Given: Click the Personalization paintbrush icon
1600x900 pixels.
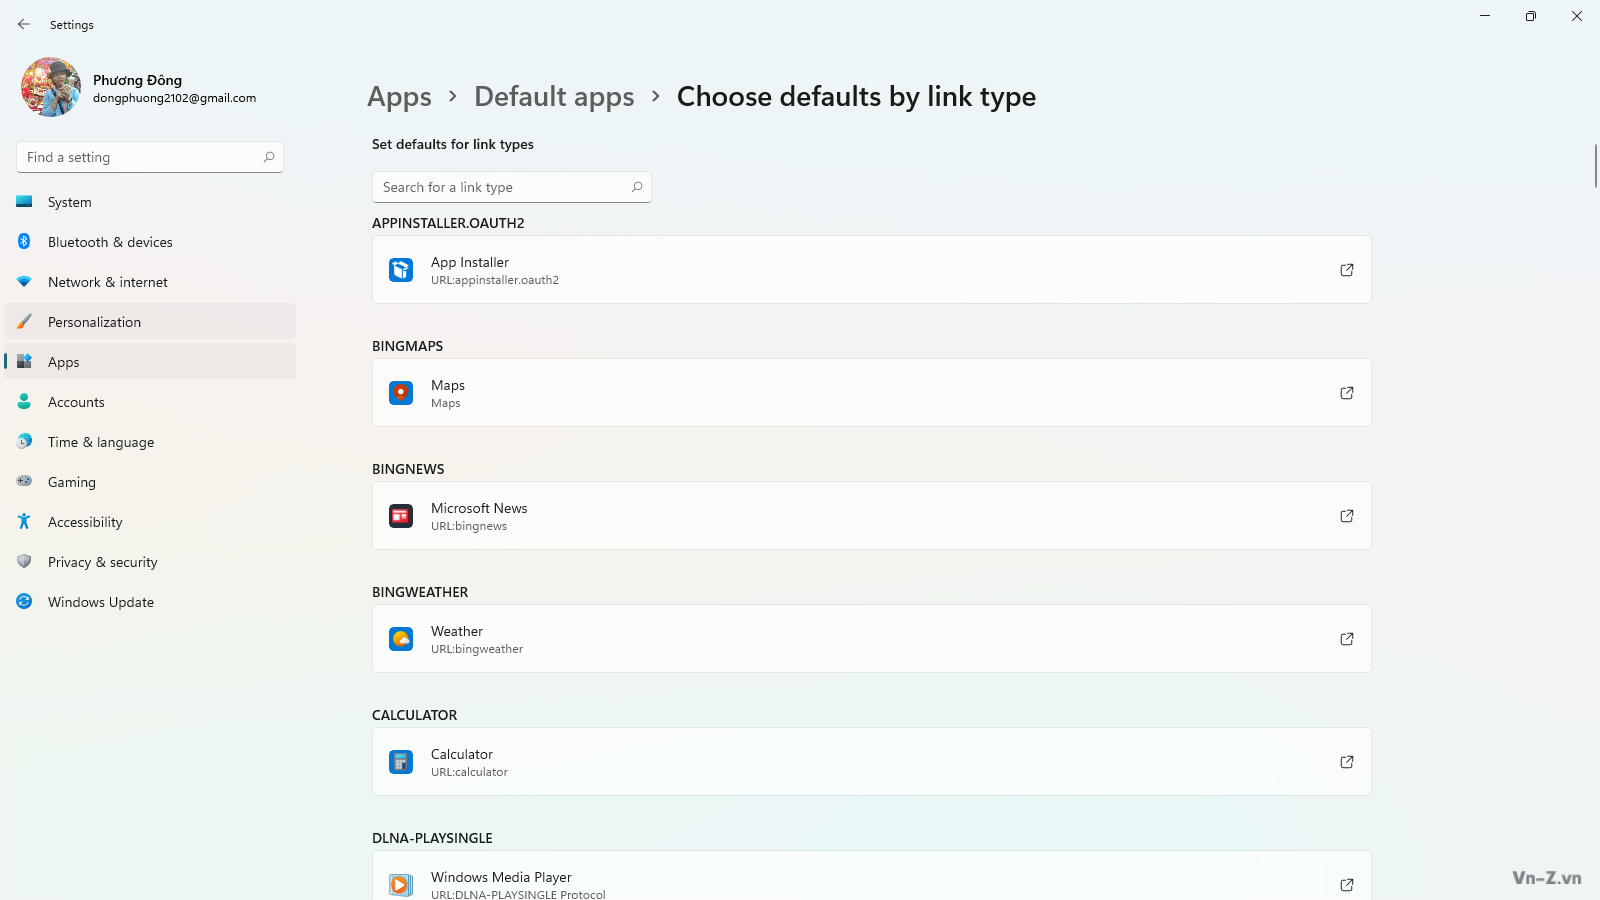Looking at the screenshot, I should click(x=24, y=321).
